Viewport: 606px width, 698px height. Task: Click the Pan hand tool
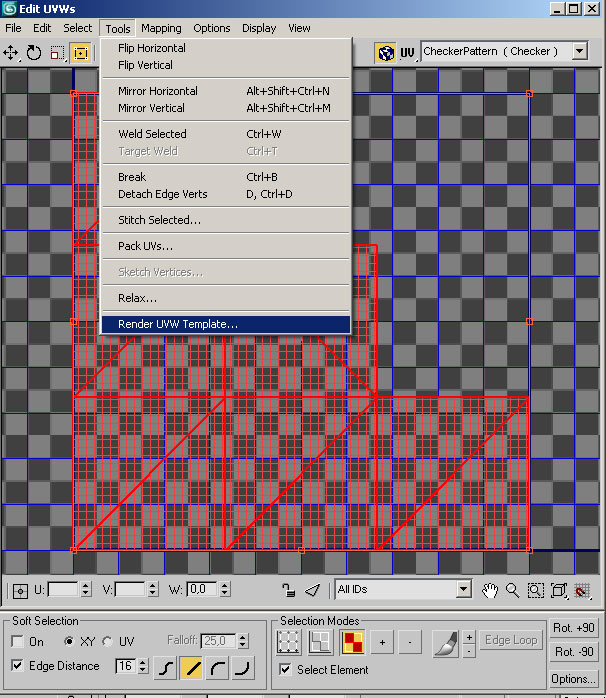tap(490, 590)
